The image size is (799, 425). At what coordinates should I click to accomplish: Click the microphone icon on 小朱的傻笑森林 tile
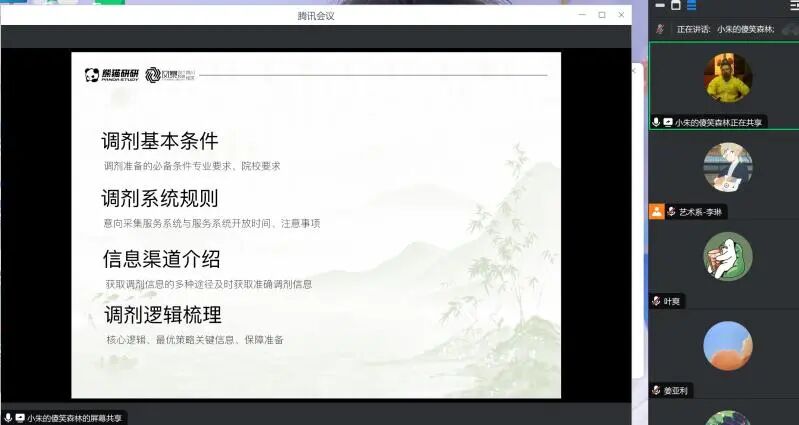(656, 122)
